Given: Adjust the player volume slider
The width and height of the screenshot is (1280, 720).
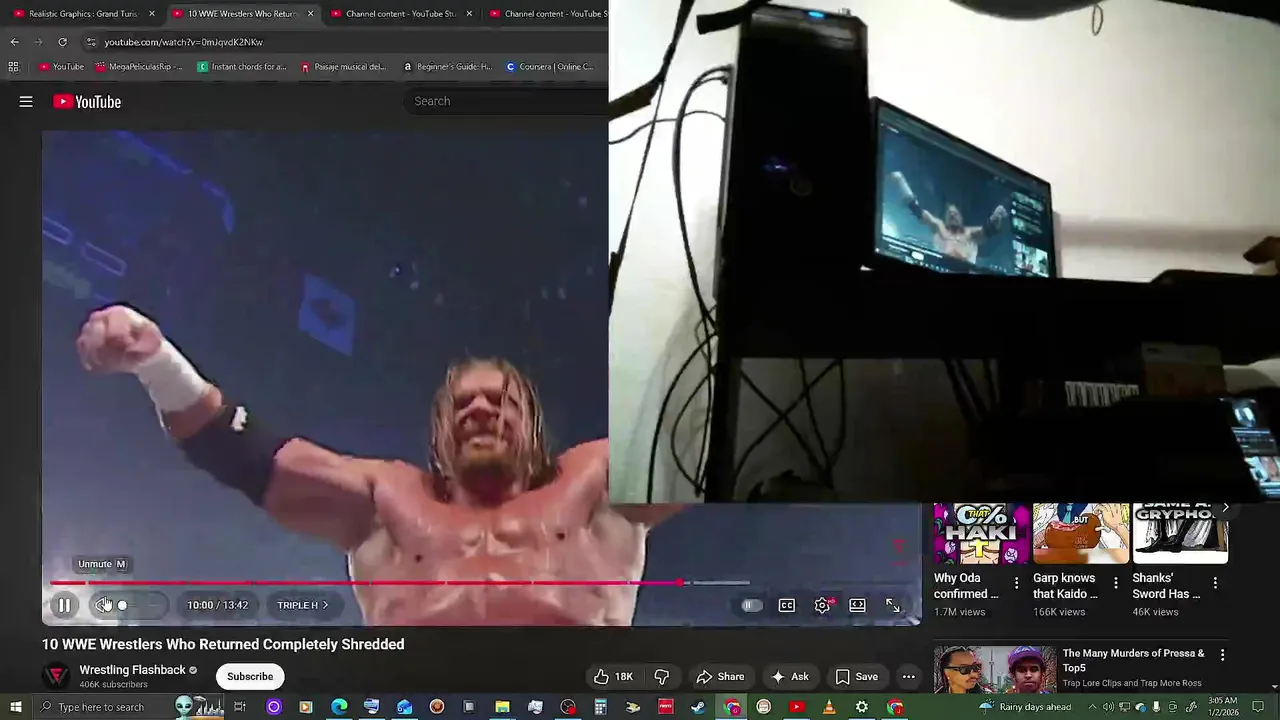Looking at the screenshot, I should (138, 605).
